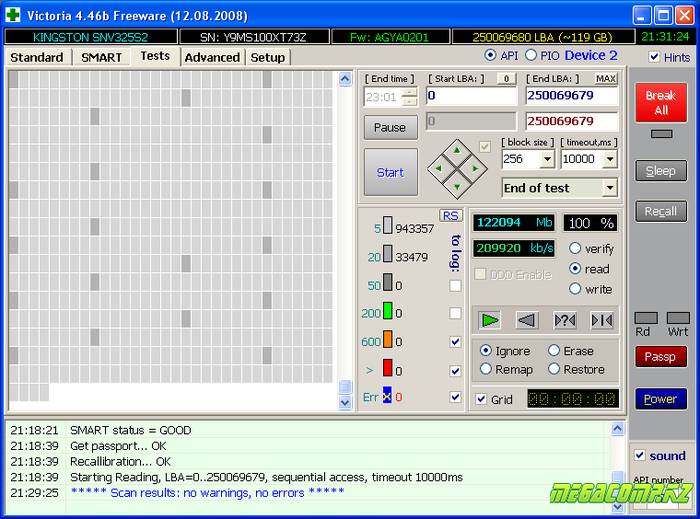This screenshot has height=519, width=700.
Task: Click the orange 600 ms color block
Action: click(387, 341)
